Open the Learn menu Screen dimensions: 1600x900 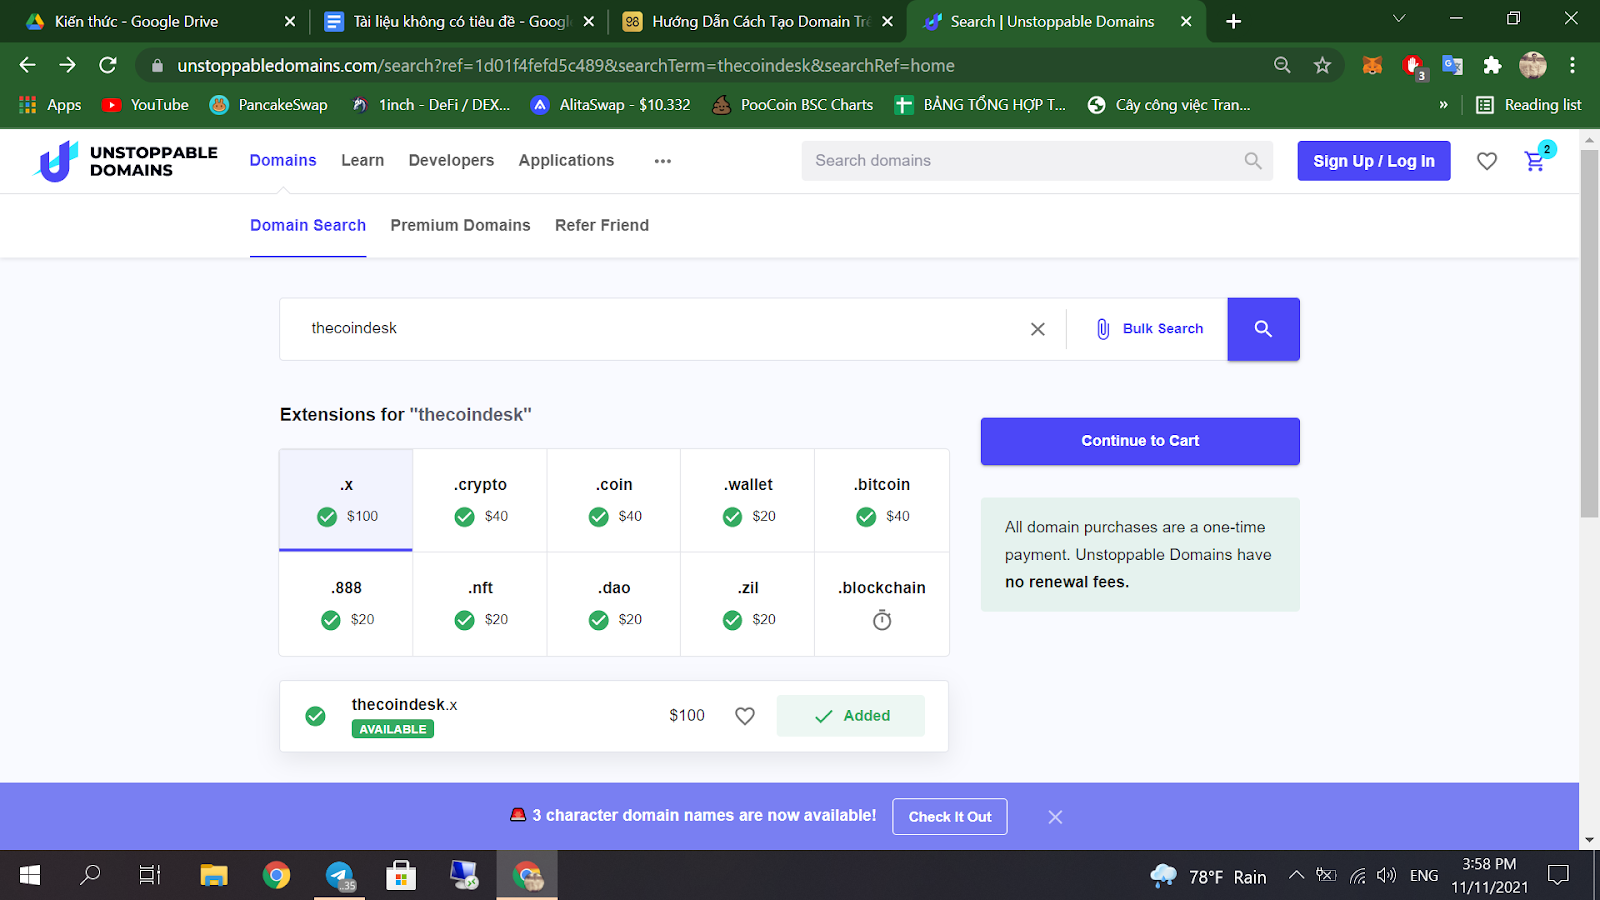362,160
